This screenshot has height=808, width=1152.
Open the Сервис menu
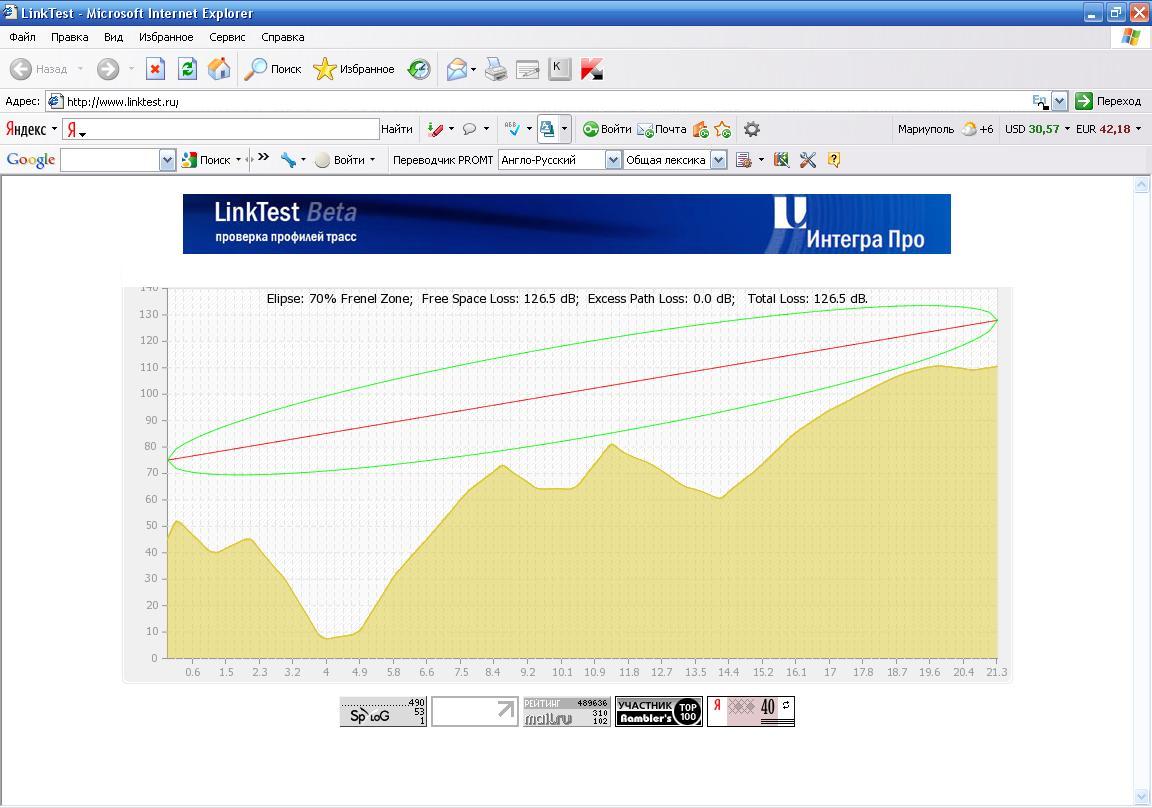(x=227, y=37)
